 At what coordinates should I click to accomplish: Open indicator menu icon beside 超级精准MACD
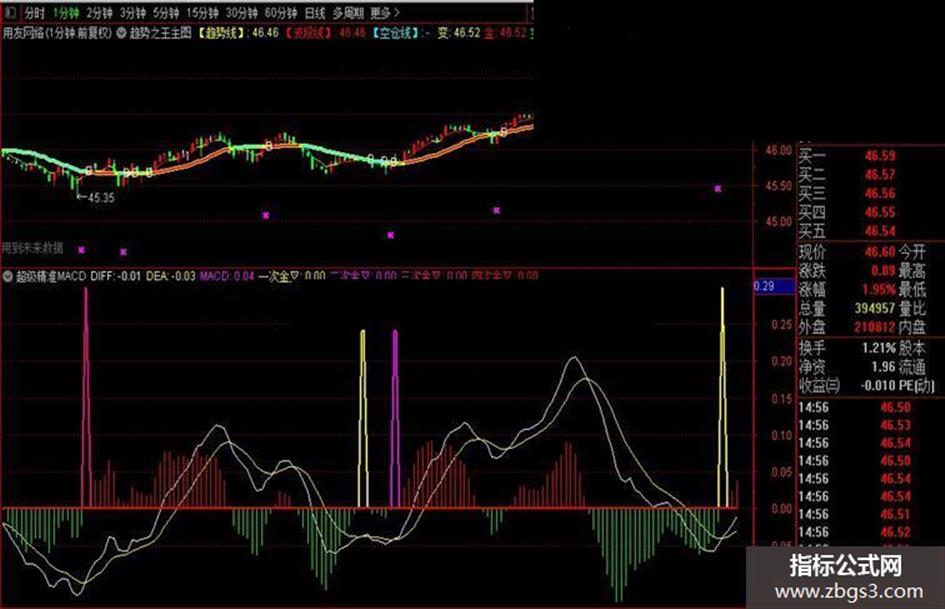click(x=8, y=277)
